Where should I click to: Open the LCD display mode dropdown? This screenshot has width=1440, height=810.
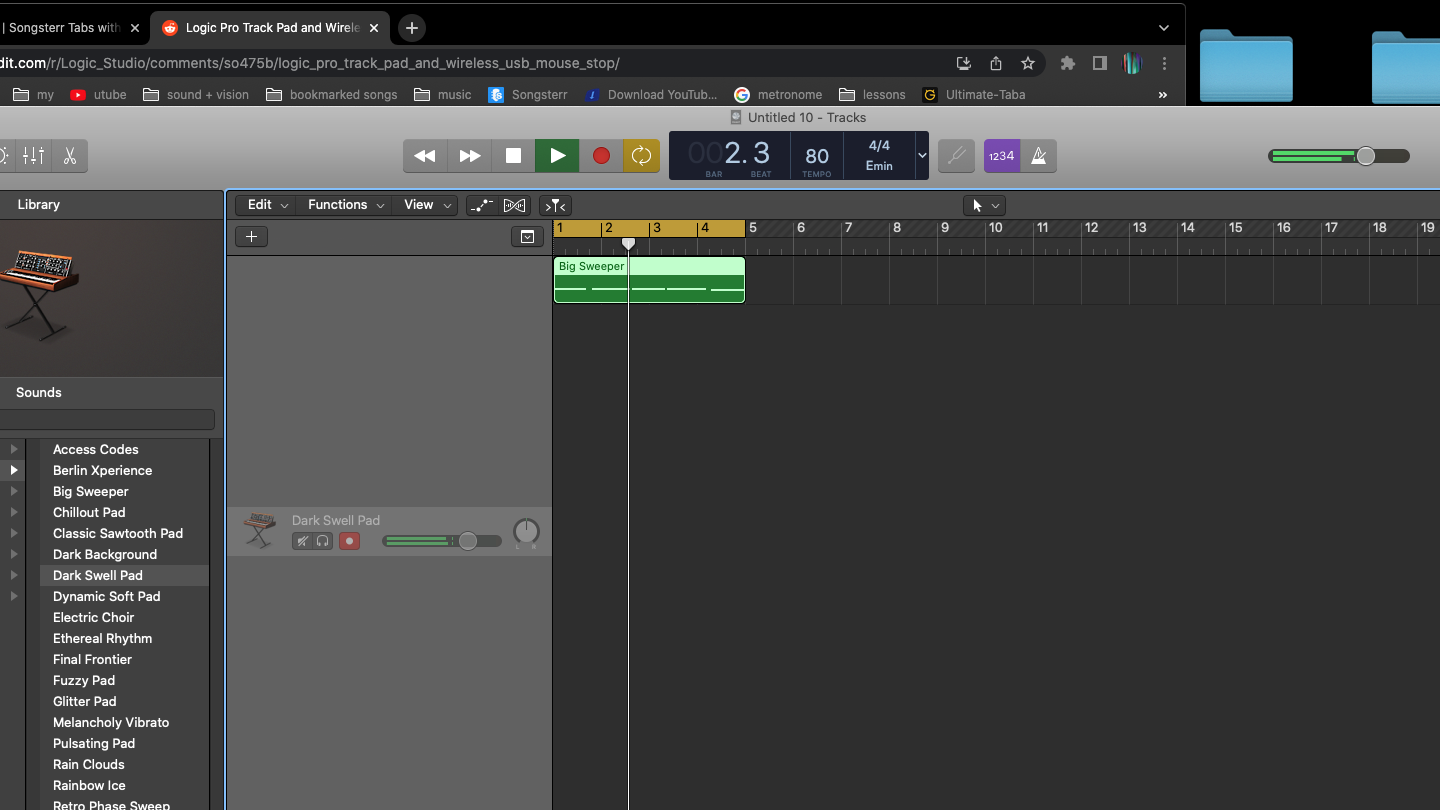[922, 156]
